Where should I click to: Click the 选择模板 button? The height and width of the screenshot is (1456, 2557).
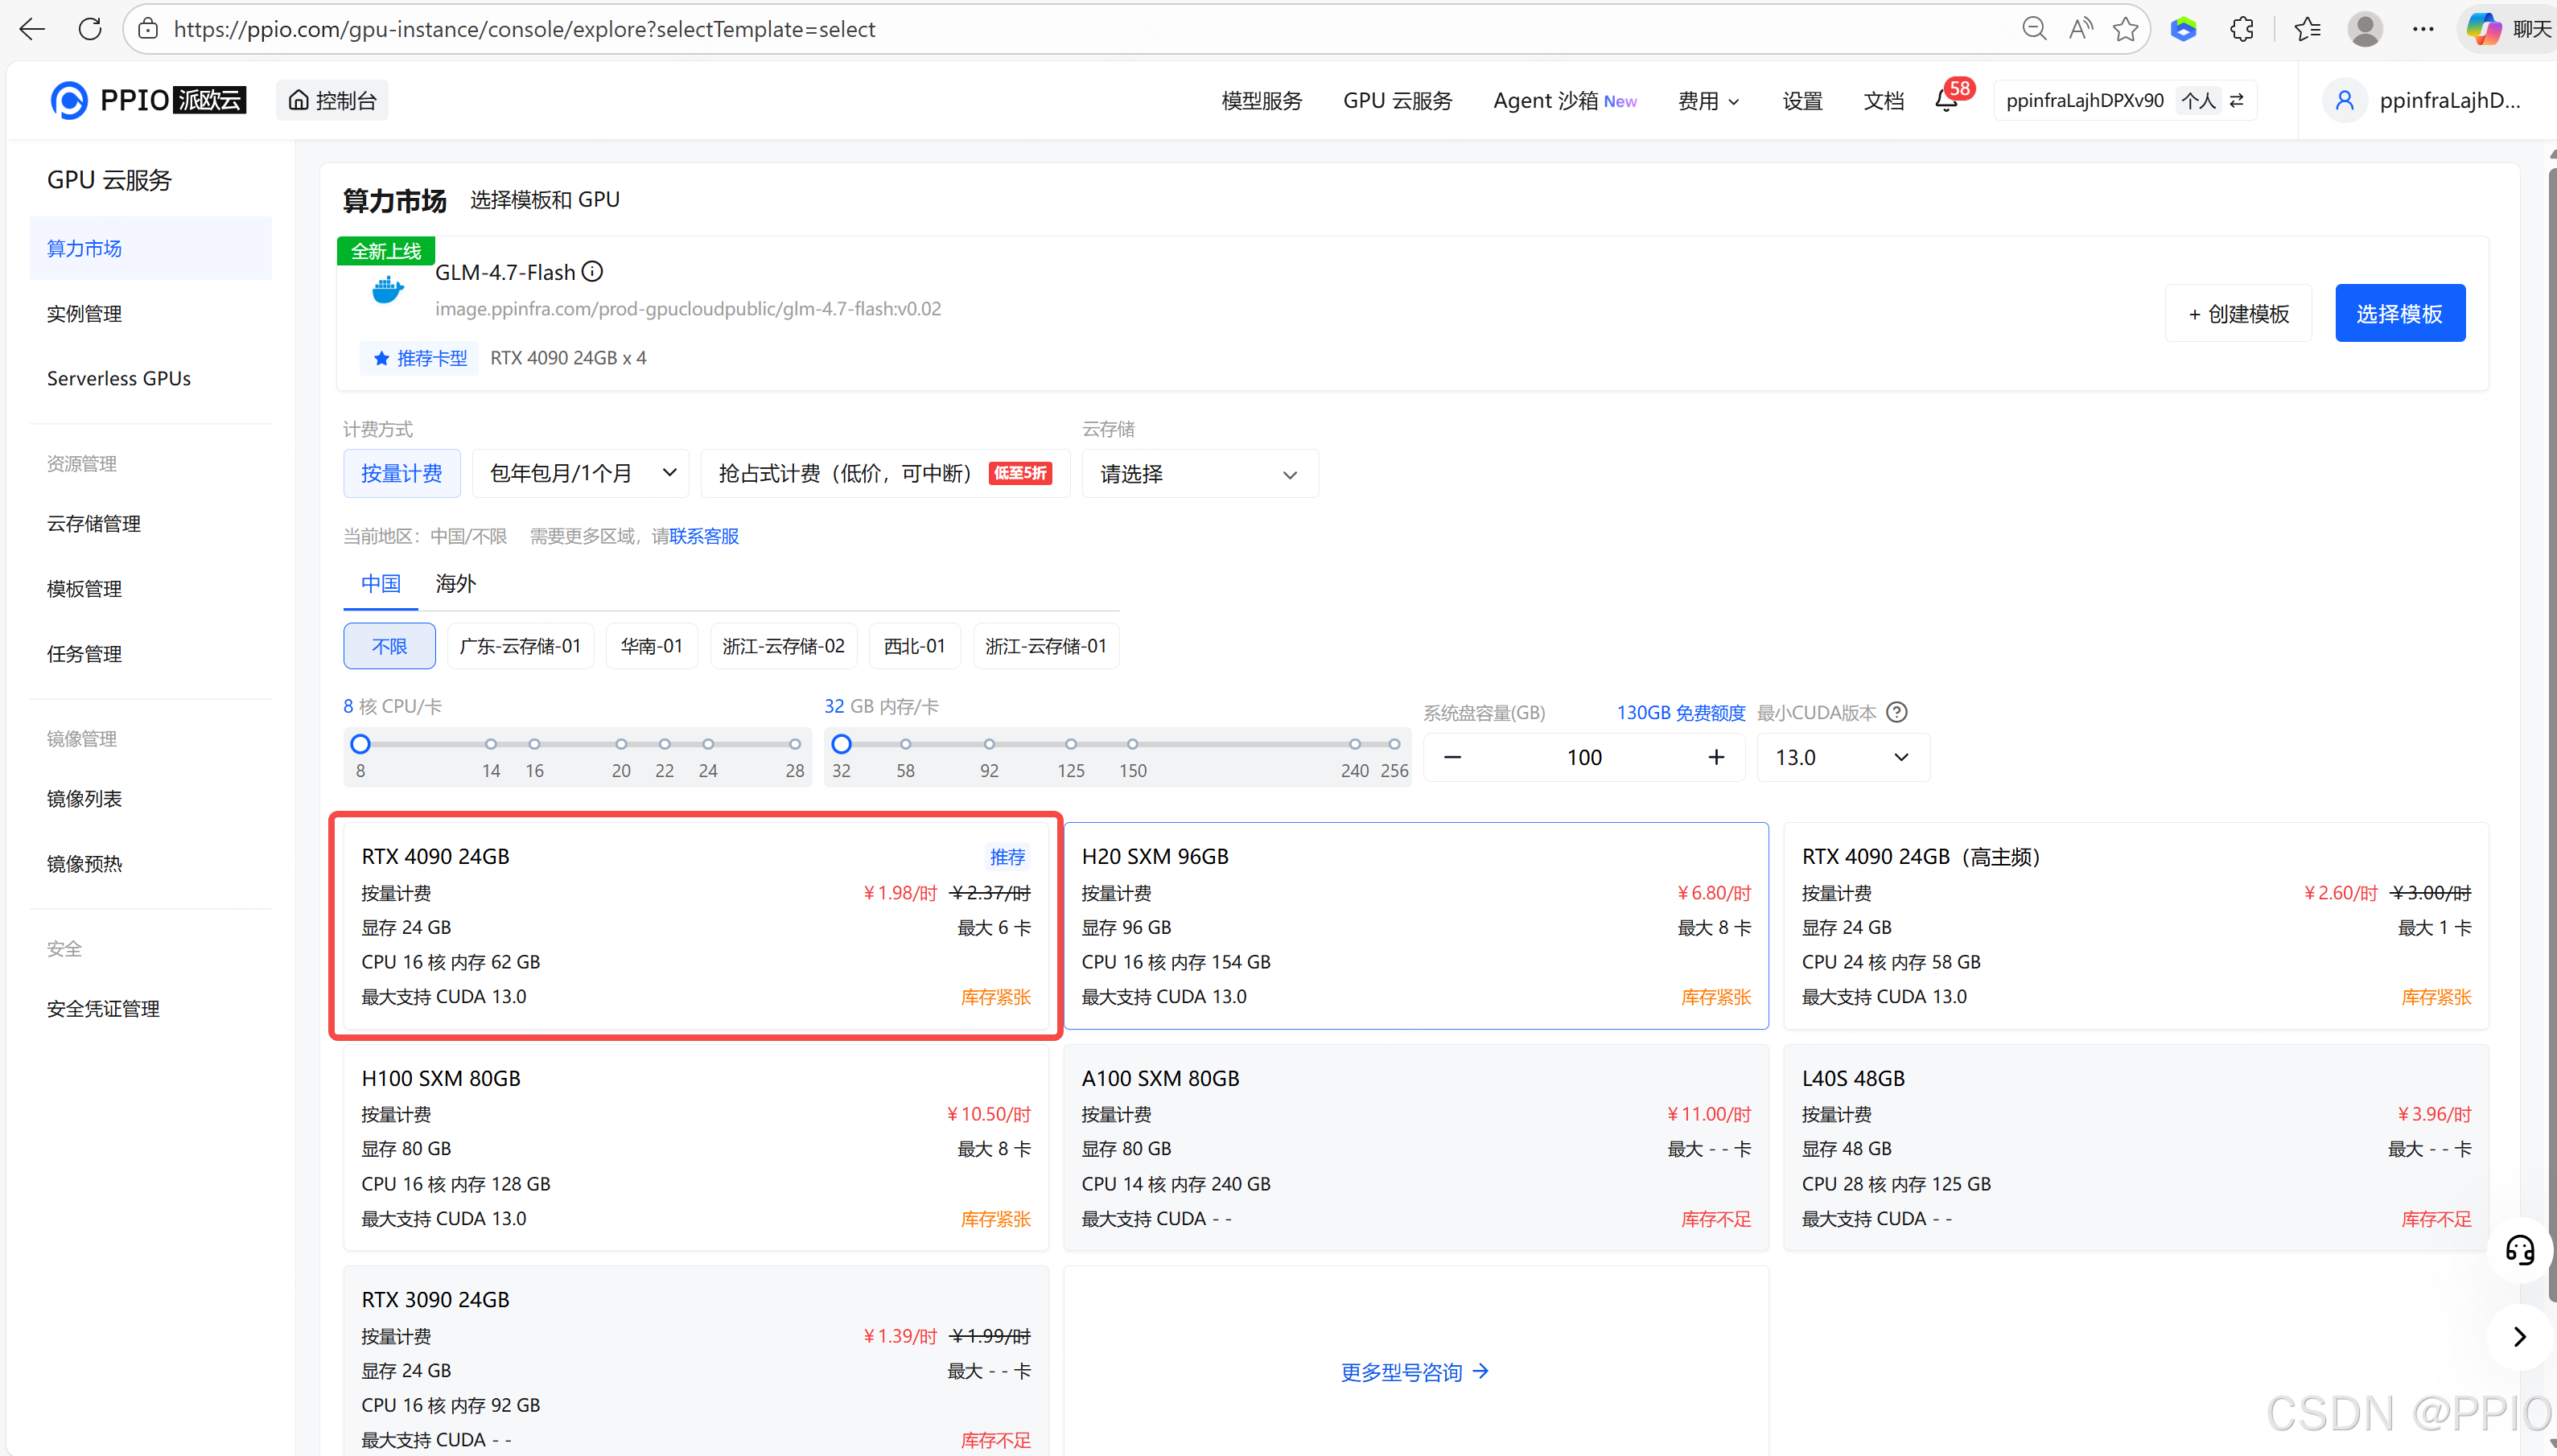2399,312
